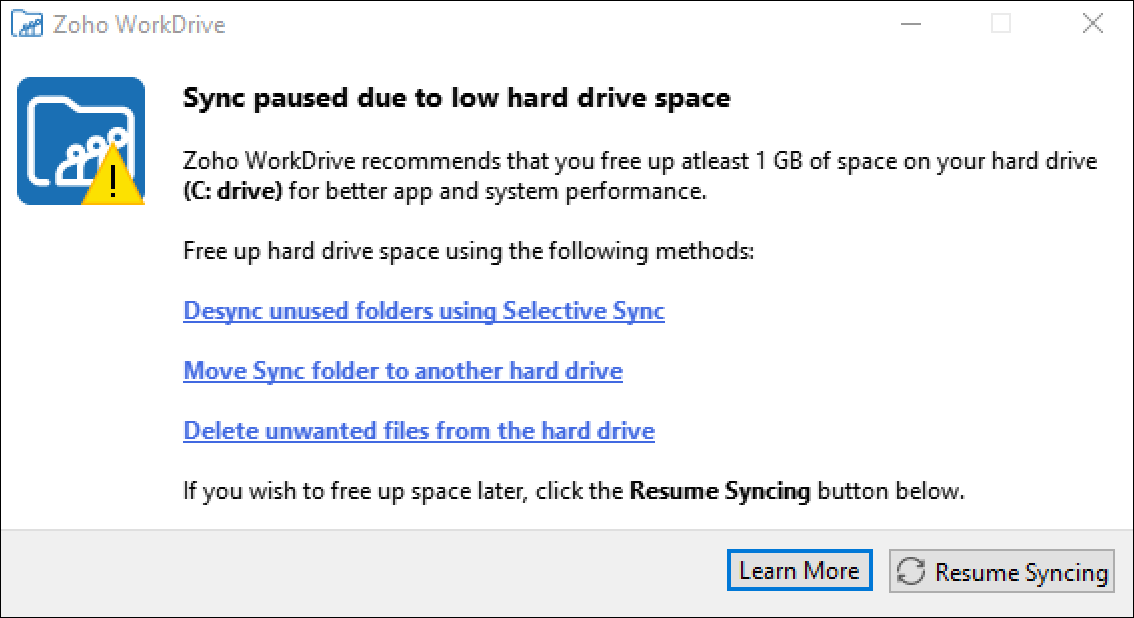
Task: Click bold Resume Syncing text in the paragraph
Action: click(719, 491)
